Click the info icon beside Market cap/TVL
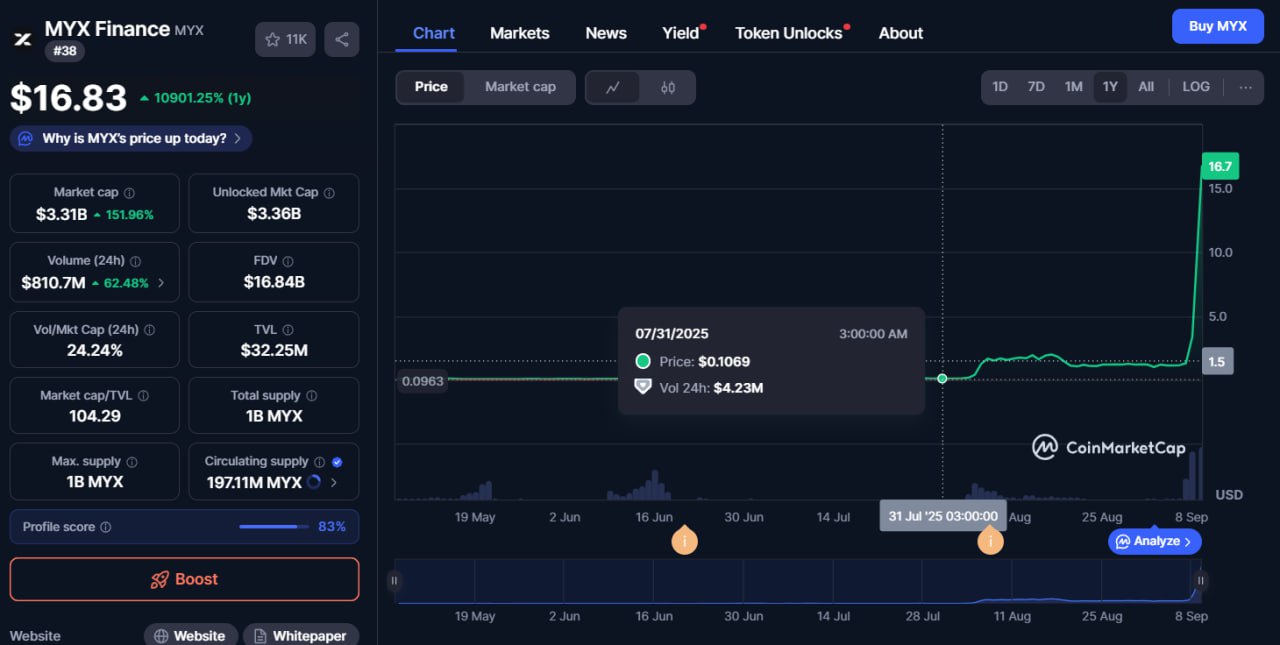The image size is (1280, 645). [143, 396]
